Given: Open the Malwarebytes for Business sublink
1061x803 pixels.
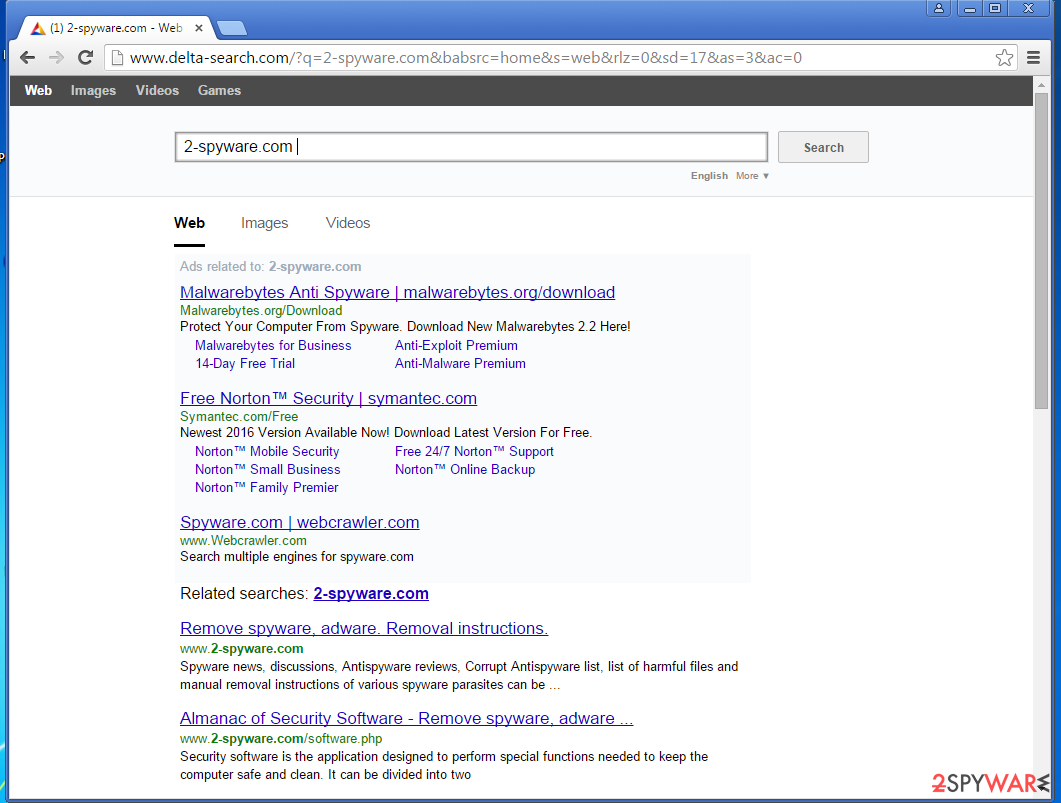Looking at the screenshot, I should click(273, 346).
